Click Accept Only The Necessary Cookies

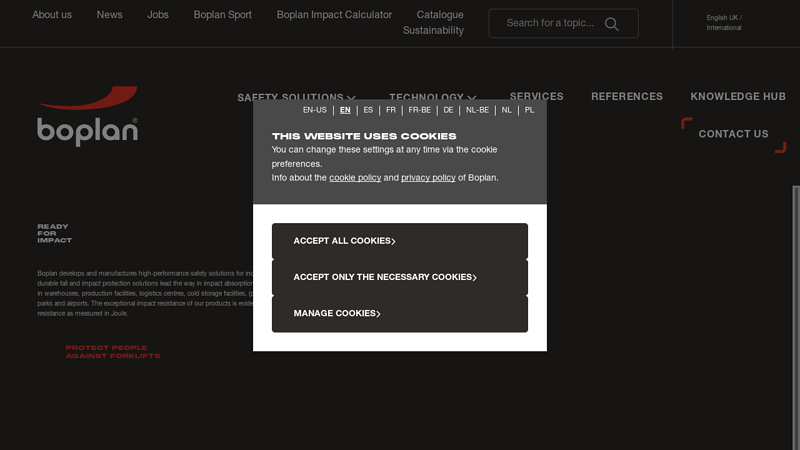[400, 277]
